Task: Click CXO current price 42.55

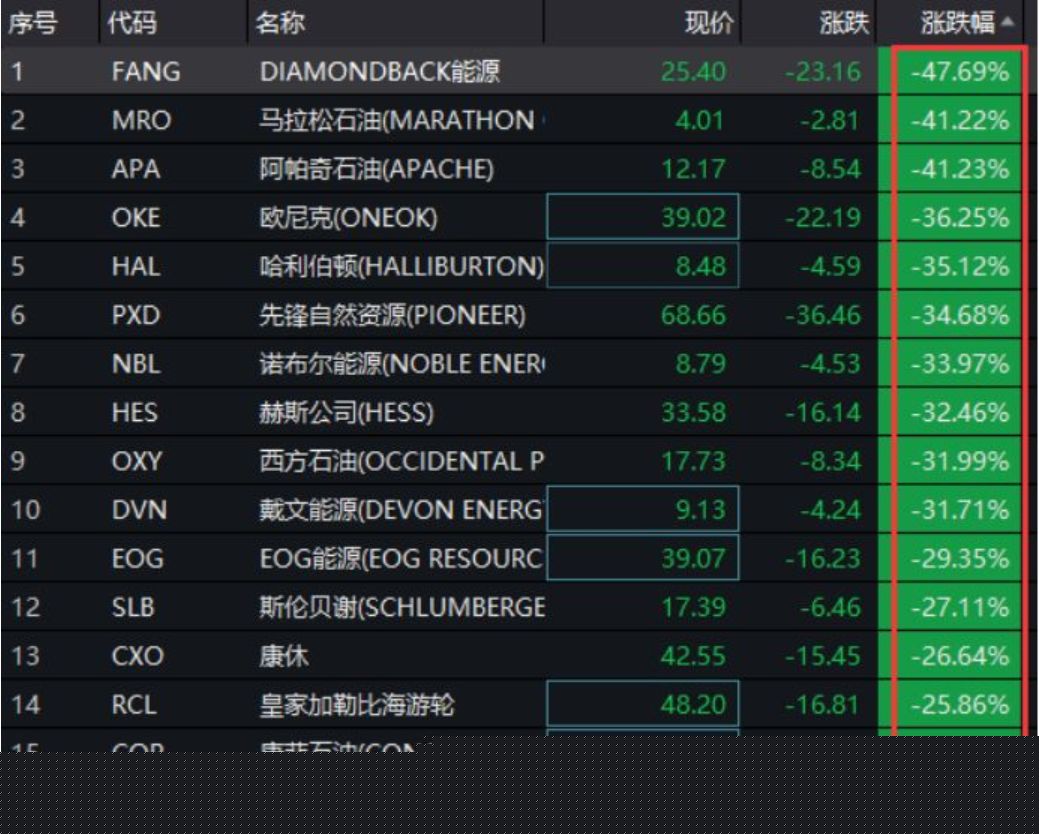Action: pyautogui.click(x=693, y=656)
